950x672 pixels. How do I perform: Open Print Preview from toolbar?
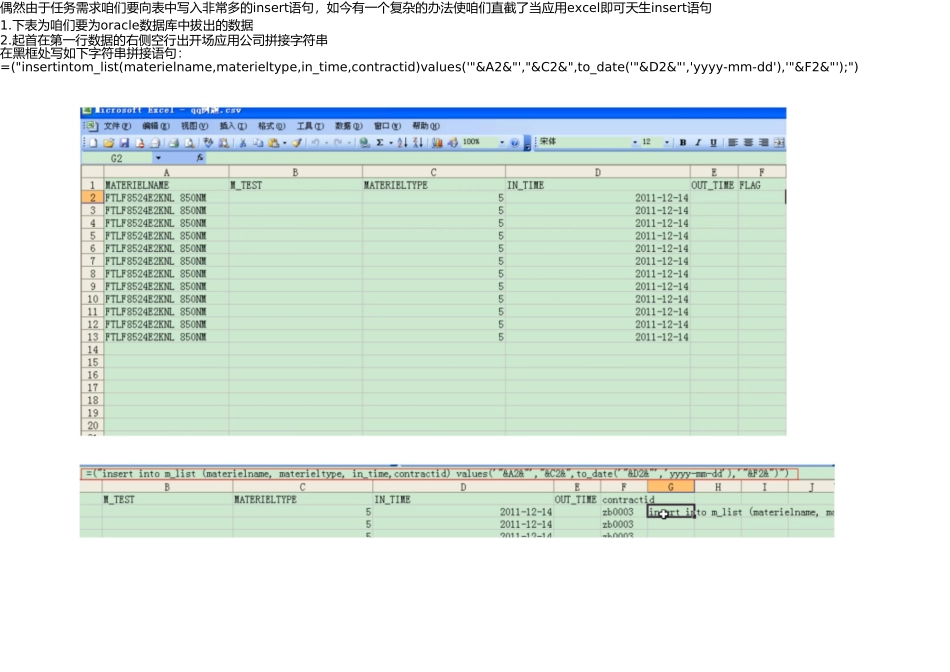tap(190, 143)
